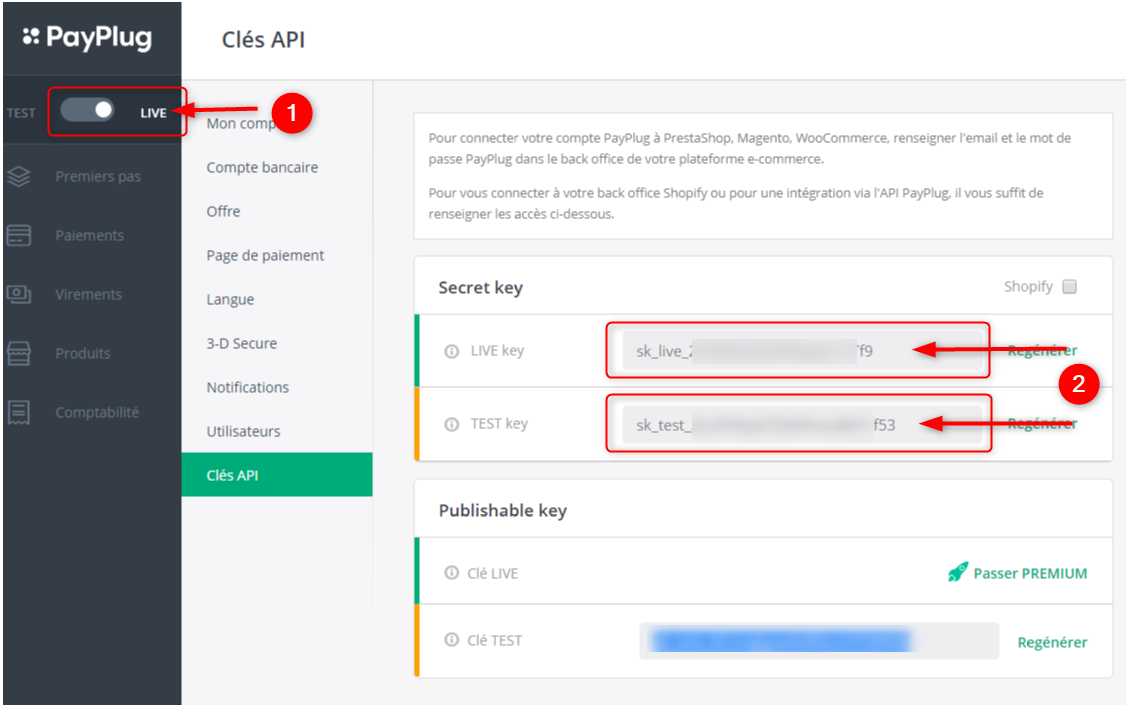Click the publishable Clé TEST field
The image size is (1126, 705).
(x=819, y=640)
